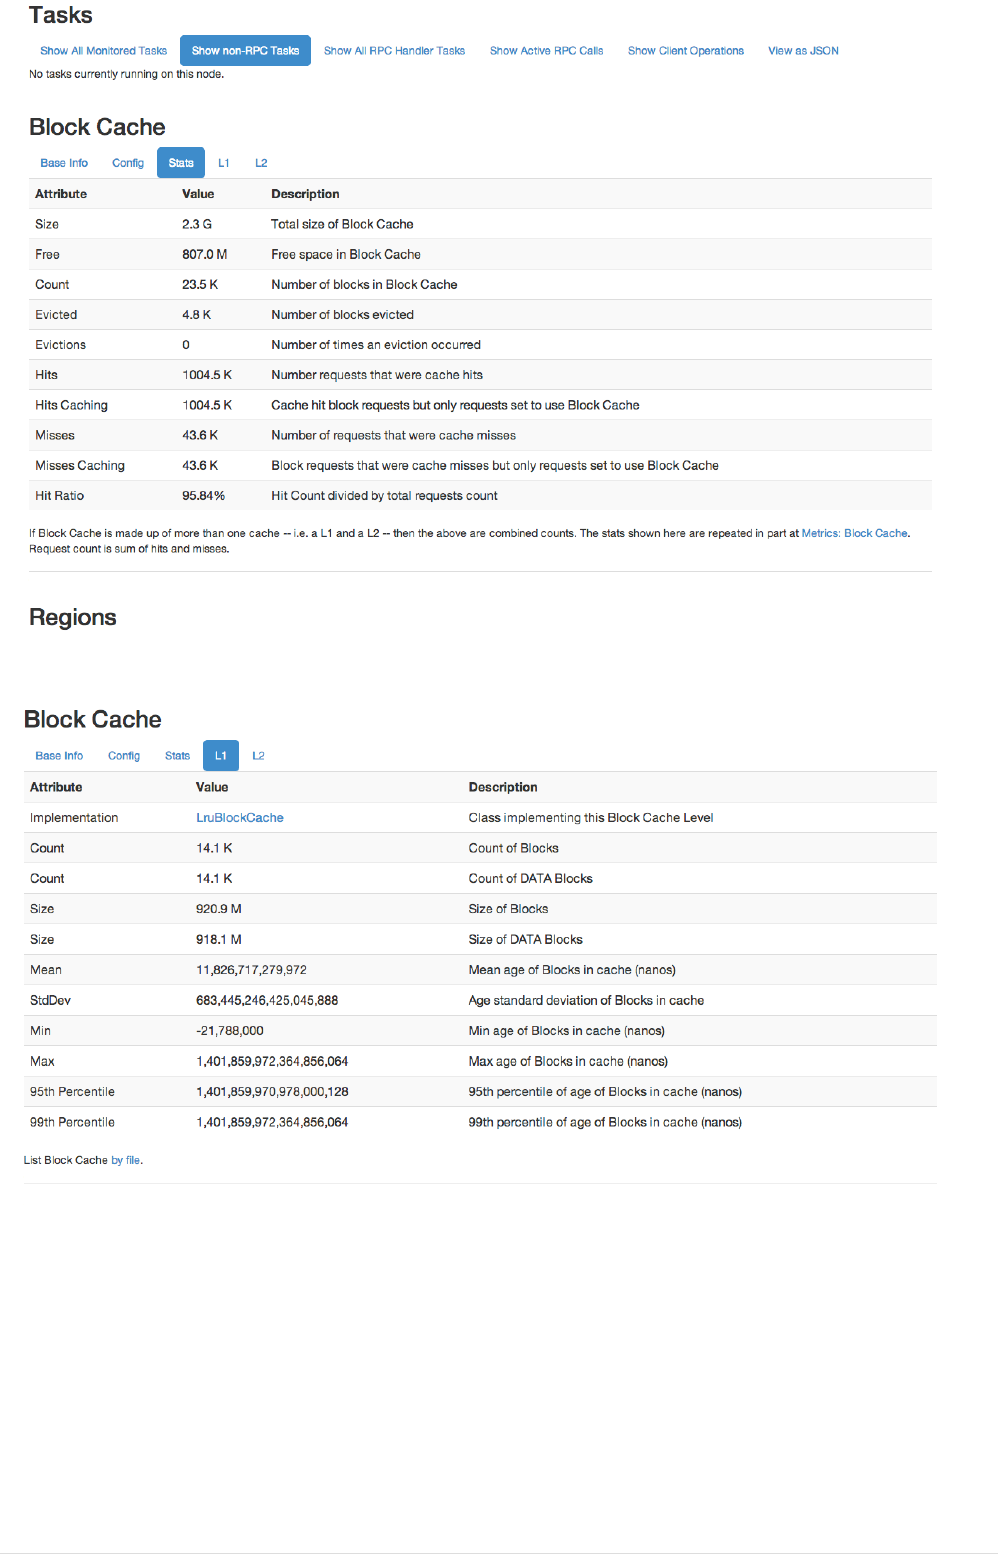
Task: Click the Mean value 11,826,717,279,972
Action: pyautogui.click(x=251, y=970)
